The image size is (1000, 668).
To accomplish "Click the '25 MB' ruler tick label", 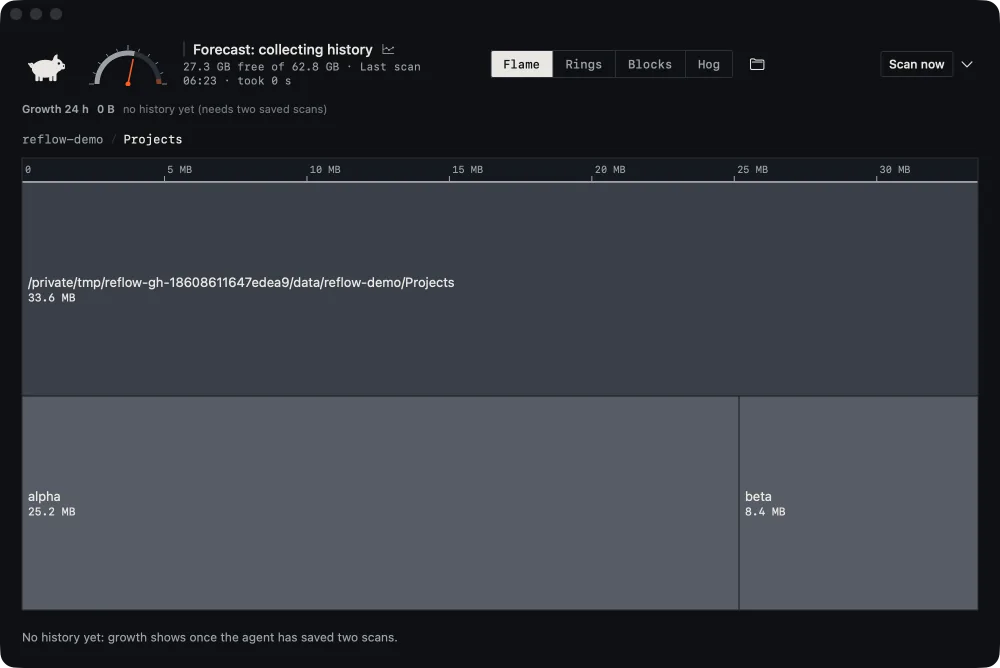I will 753,170.
